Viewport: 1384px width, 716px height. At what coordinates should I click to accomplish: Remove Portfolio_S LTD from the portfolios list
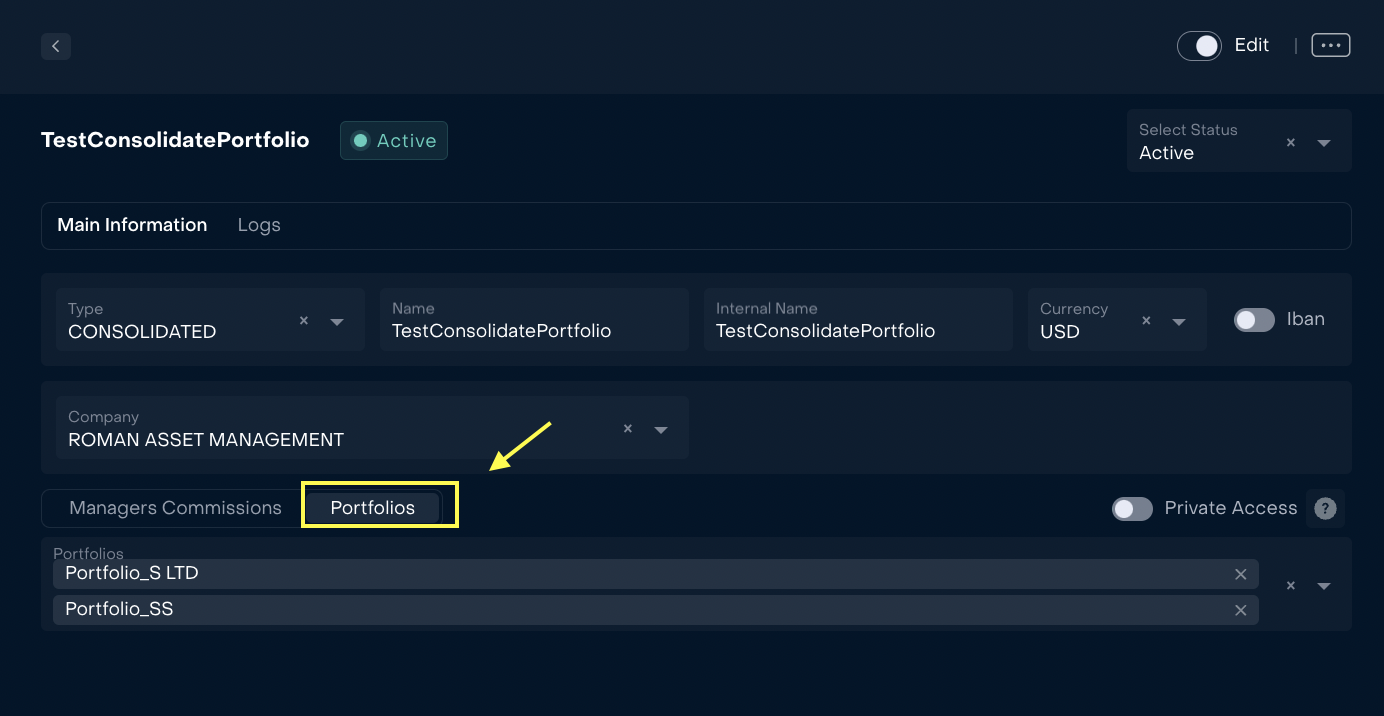[x=1240, y=574]
